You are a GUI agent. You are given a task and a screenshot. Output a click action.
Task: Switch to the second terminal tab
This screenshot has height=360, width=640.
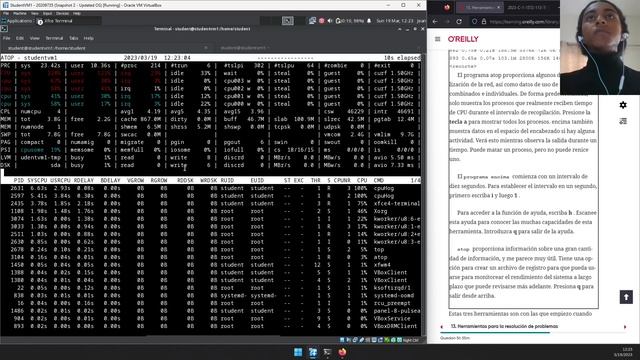244,48
